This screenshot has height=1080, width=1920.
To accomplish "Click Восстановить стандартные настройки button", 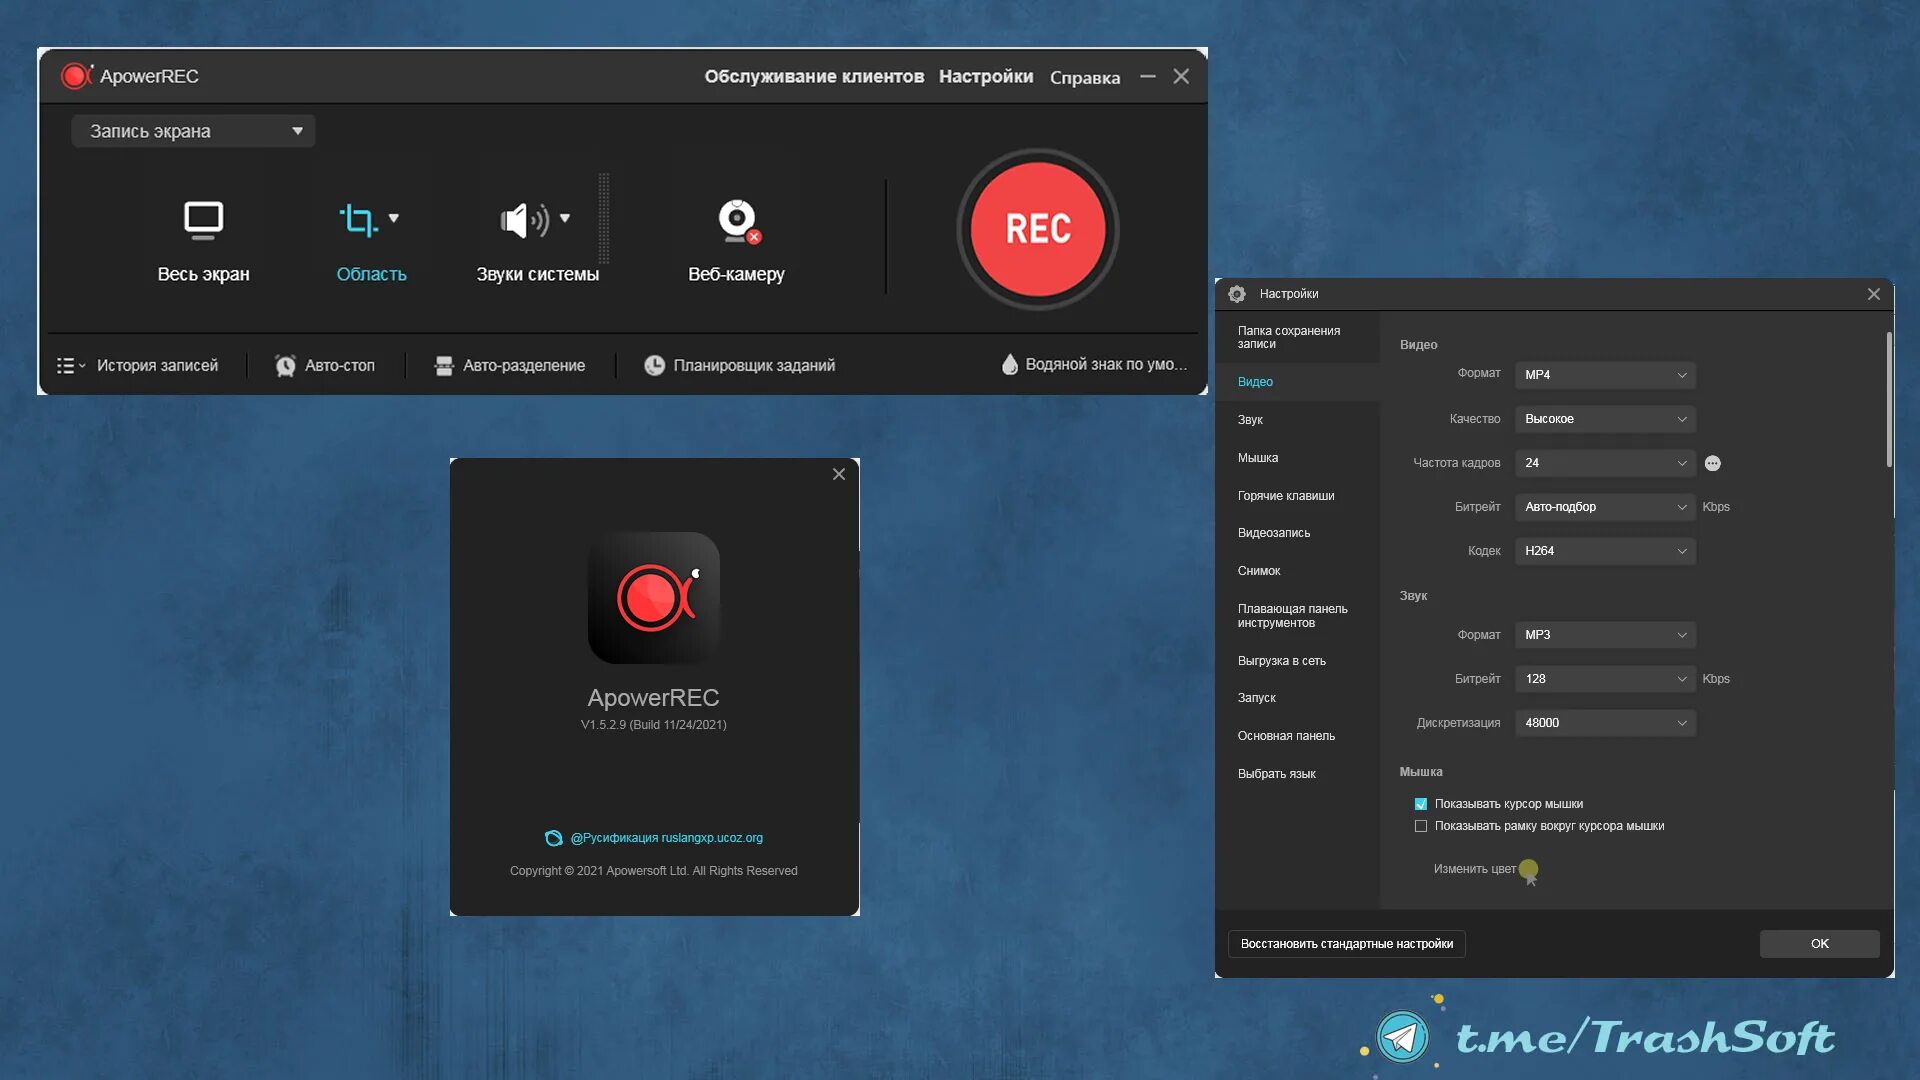I will tap(1346, 944).
